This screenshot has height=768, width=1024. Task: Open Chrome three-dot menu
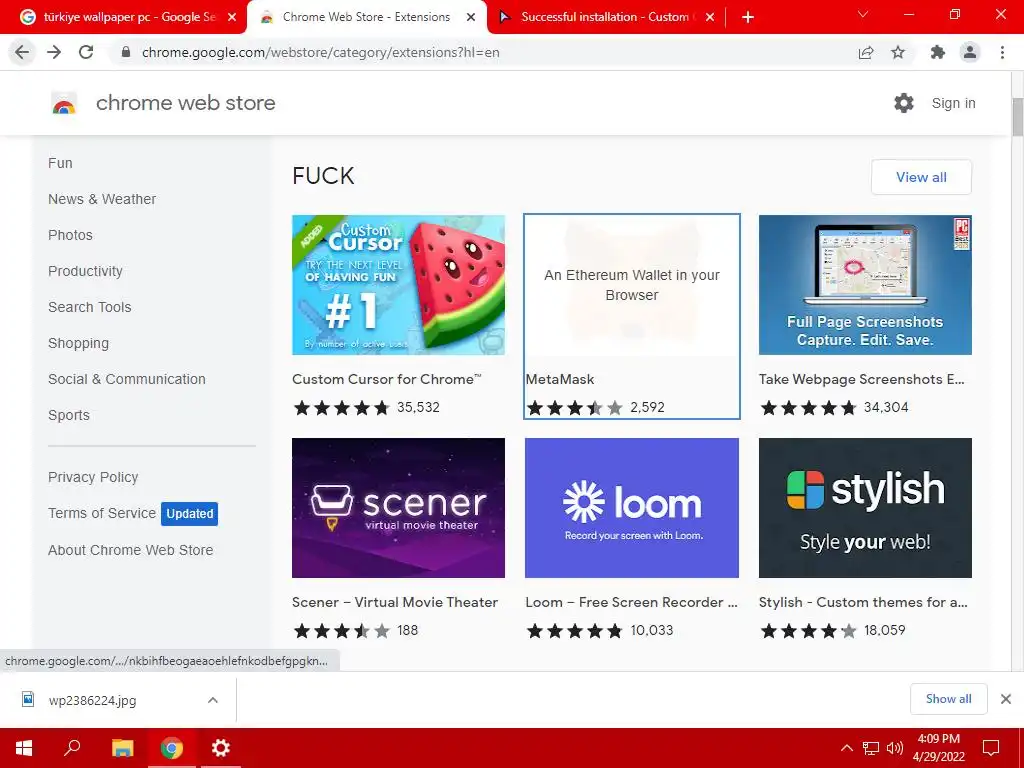[1002, 52]
